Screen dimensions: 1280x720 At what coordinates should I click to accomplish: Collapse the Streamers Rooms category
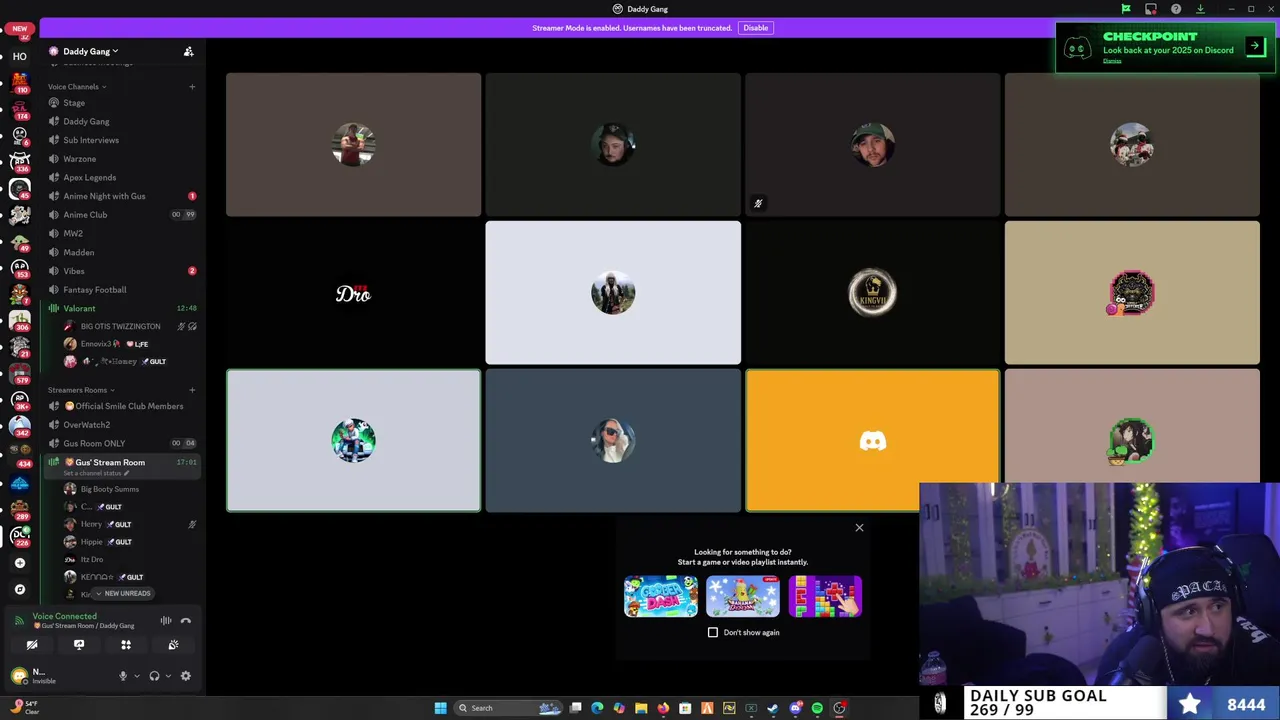[80, 390]
